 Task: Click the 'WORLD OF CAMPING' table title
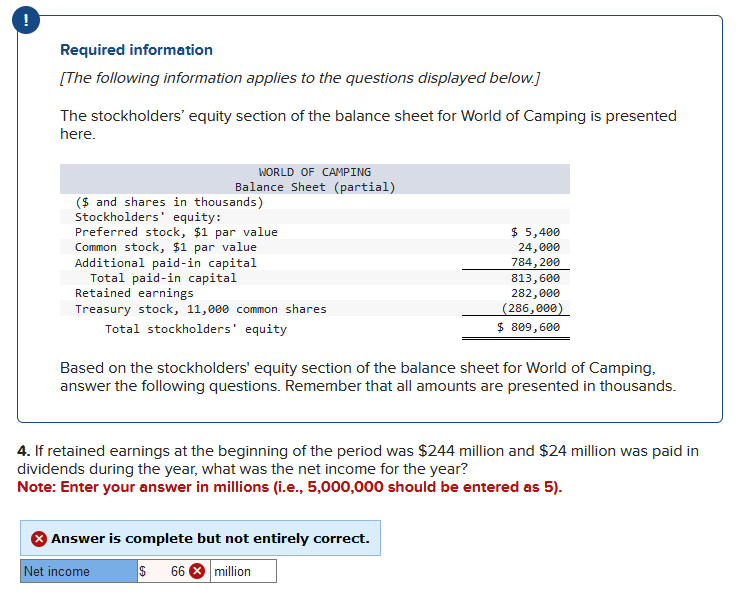[315, 172]
